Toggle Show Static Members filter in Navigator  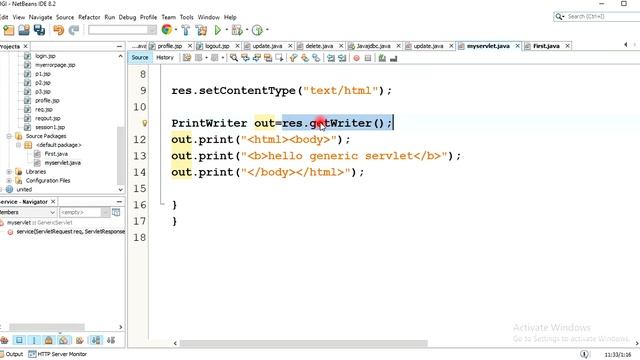[x=34, y=340]
